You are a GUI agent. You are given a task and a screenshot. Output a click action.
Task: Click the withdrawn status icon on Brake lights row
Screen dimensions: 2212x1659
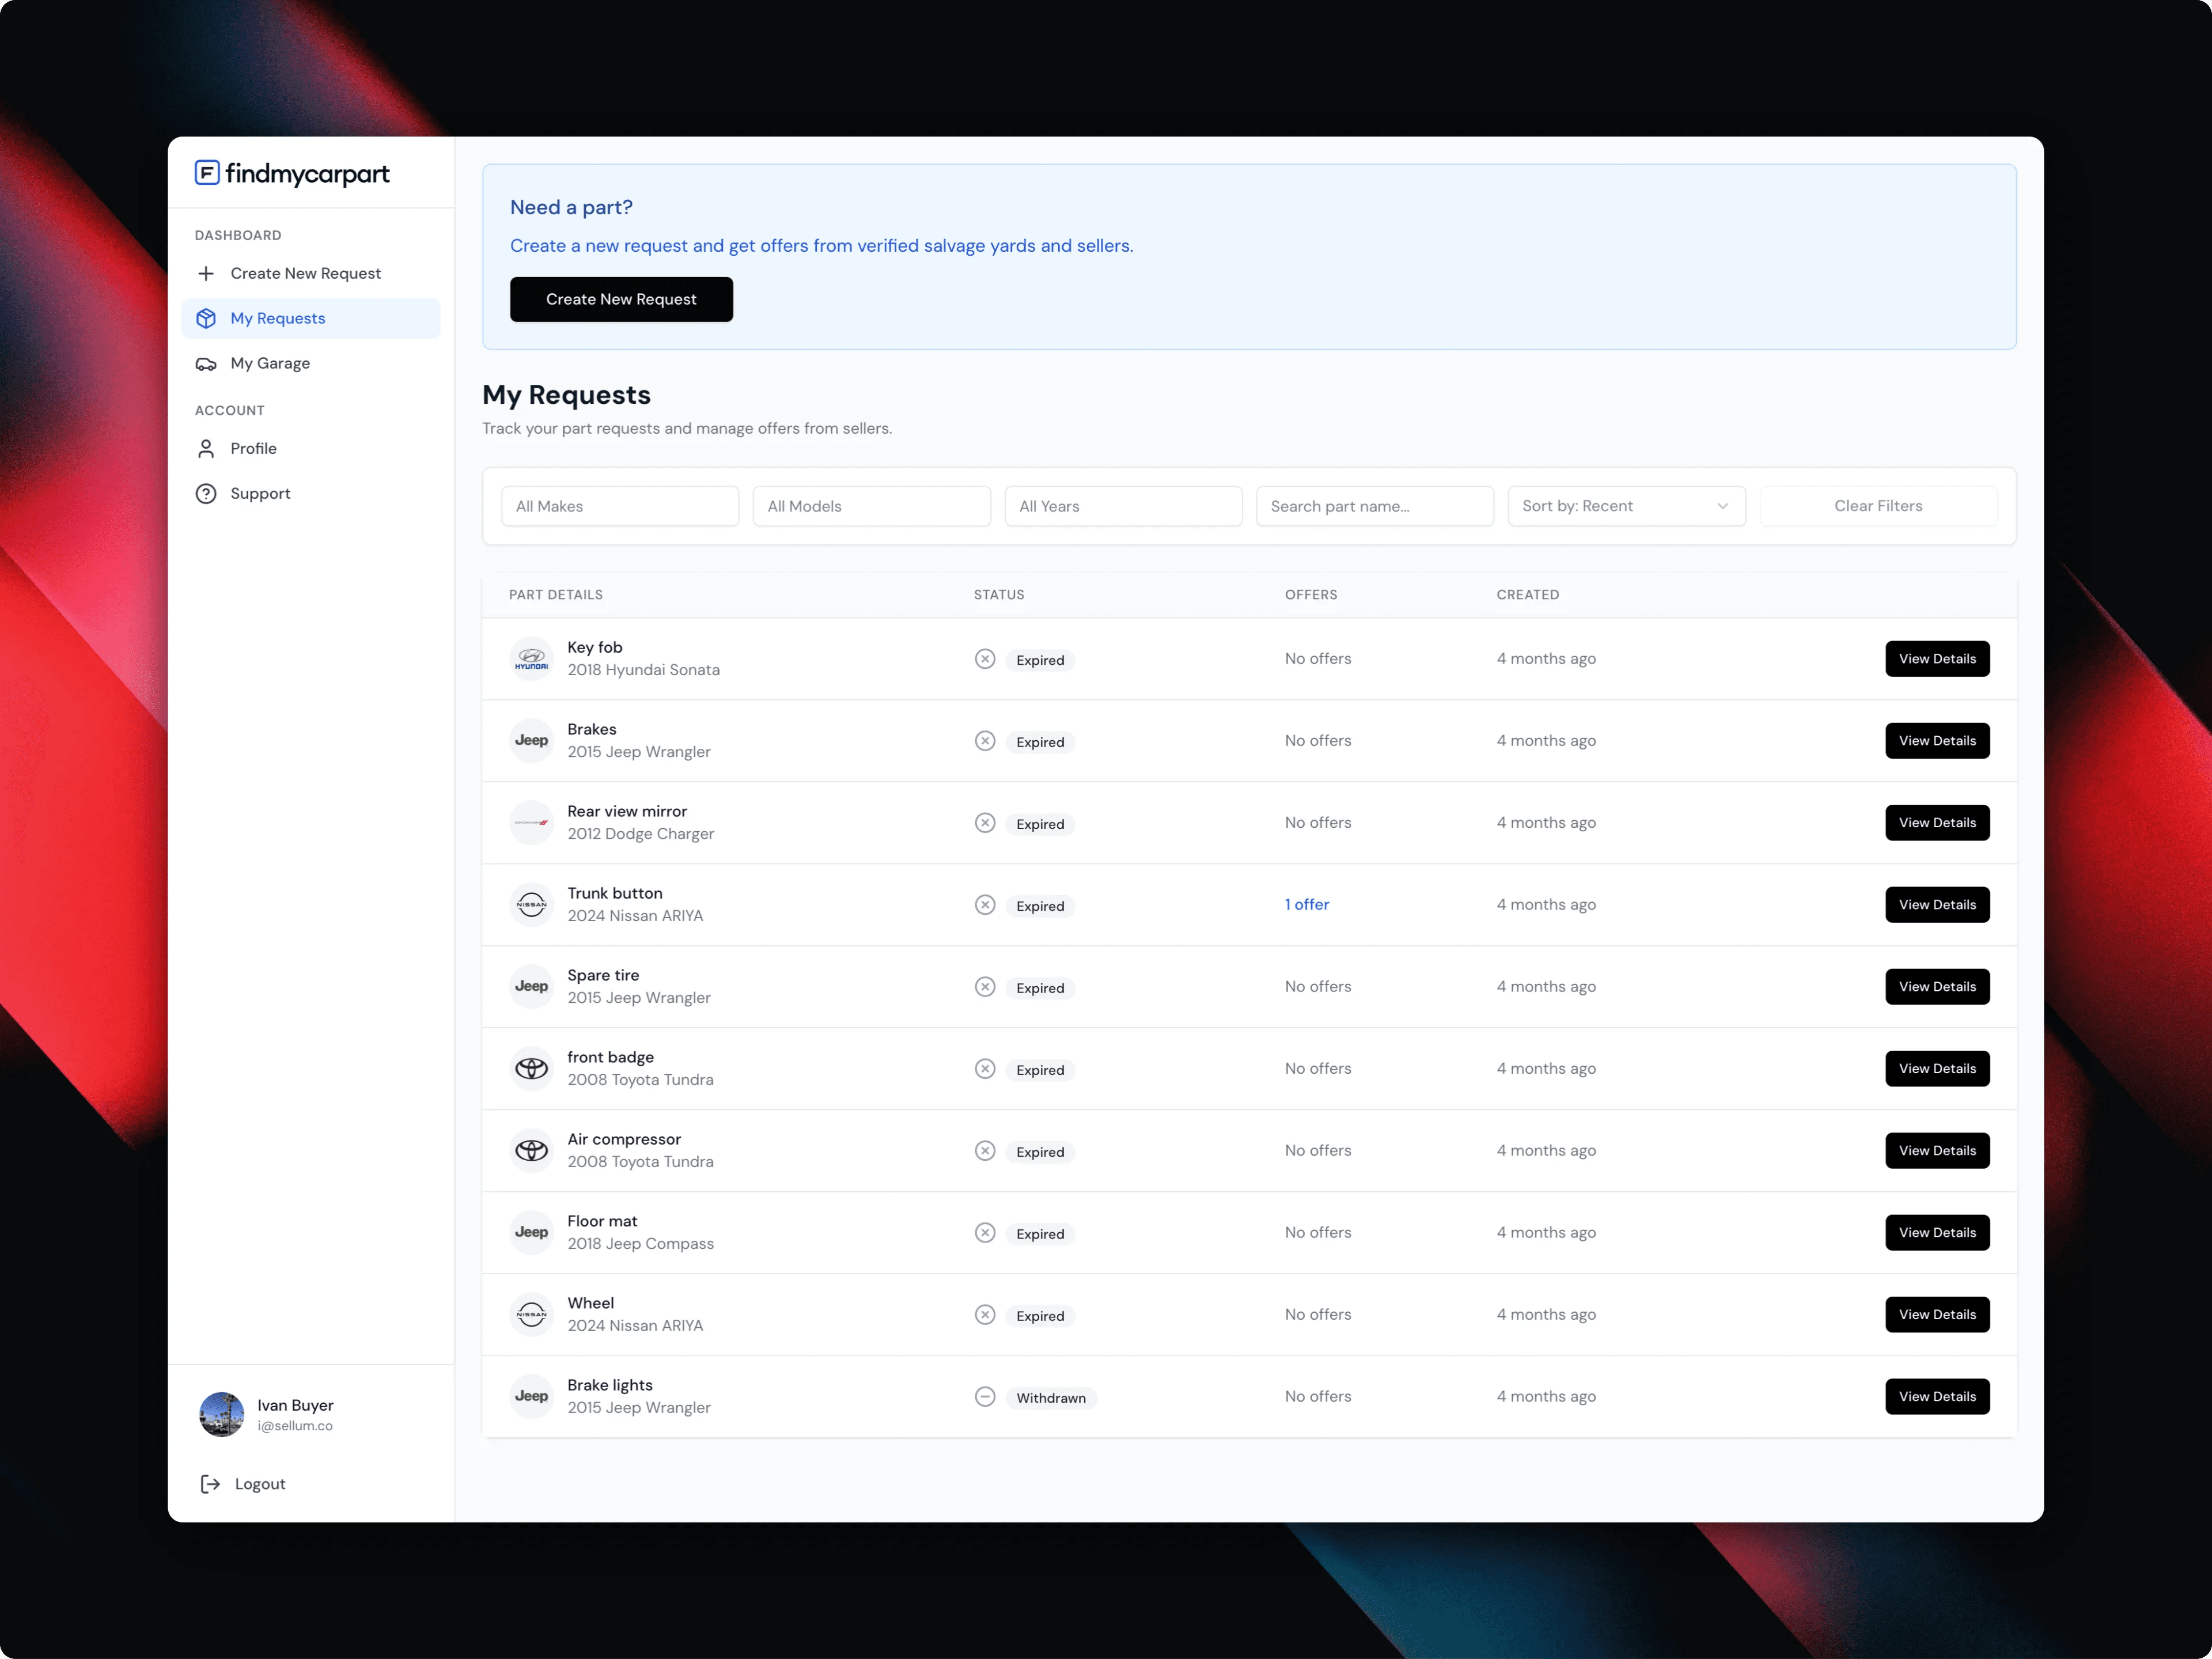pos(985,1396)
